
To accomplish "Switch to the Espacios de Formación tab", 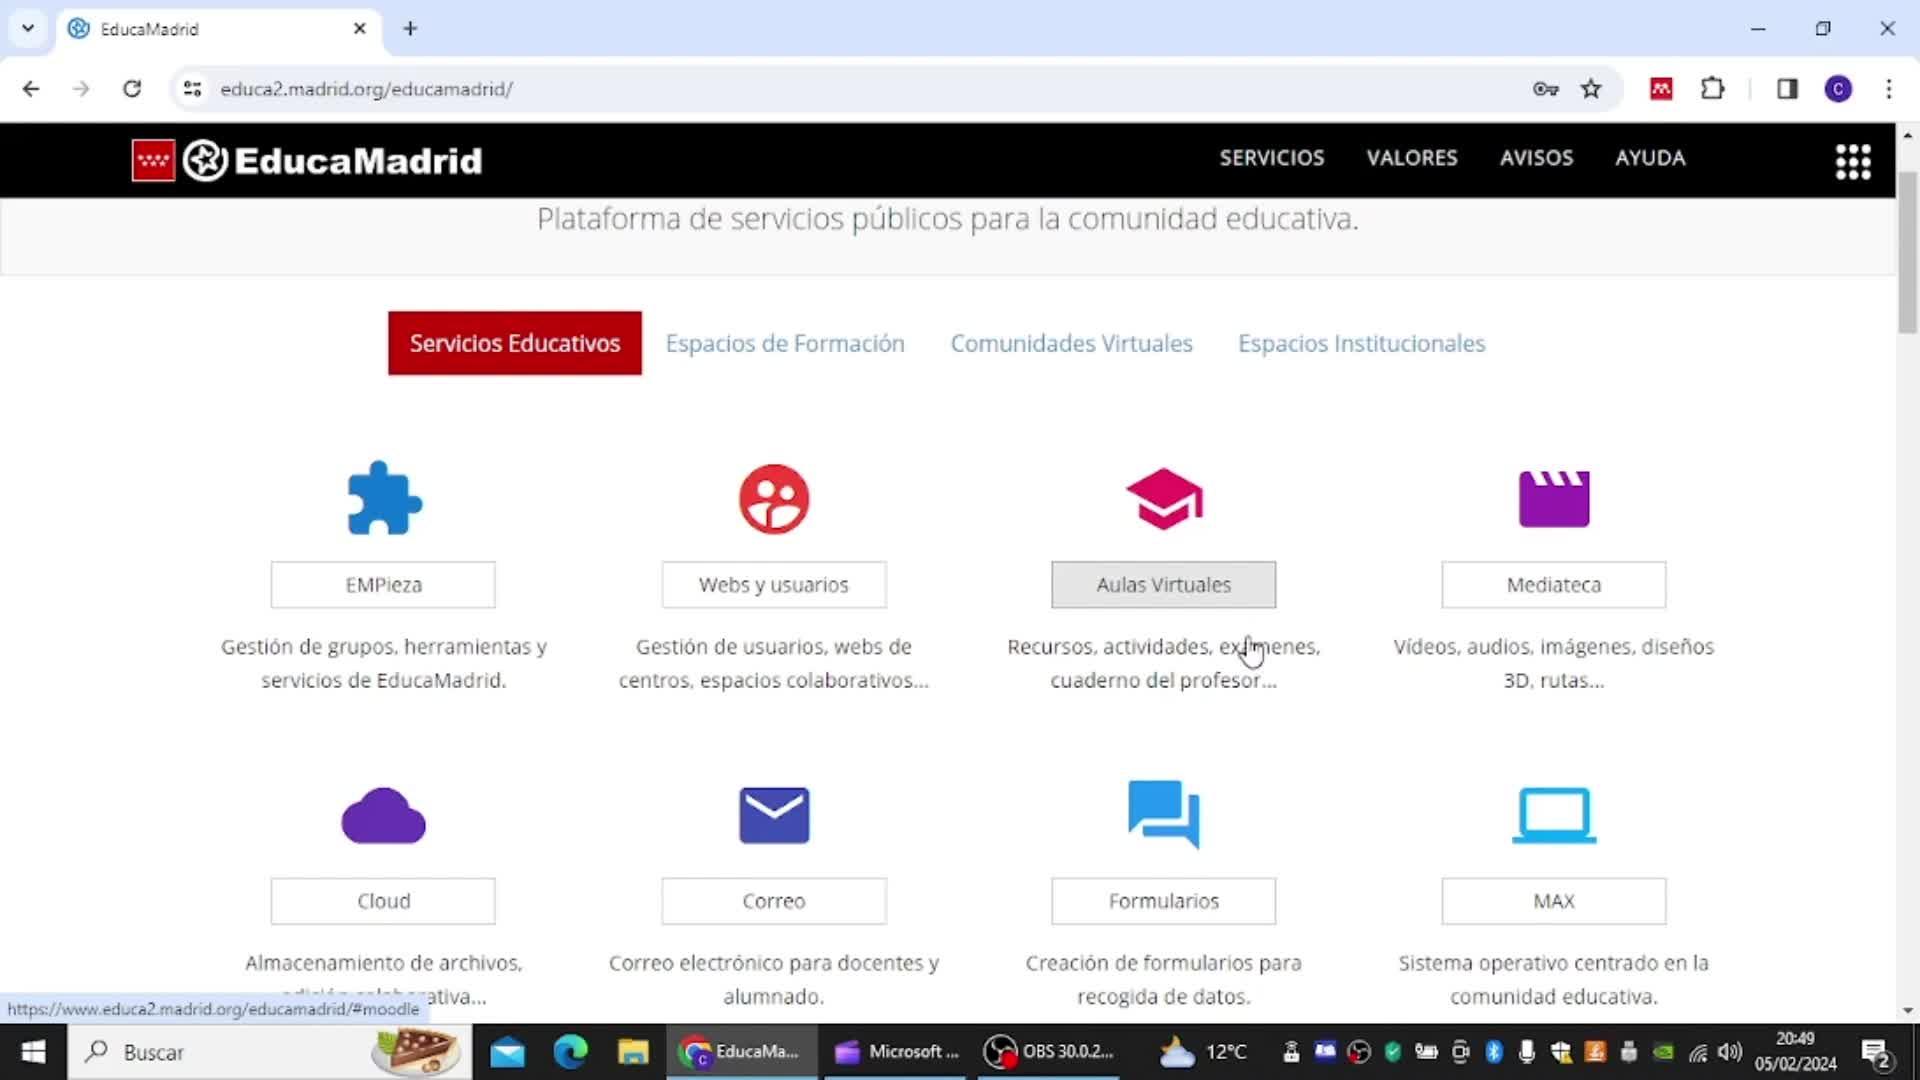I will [785, 343].
